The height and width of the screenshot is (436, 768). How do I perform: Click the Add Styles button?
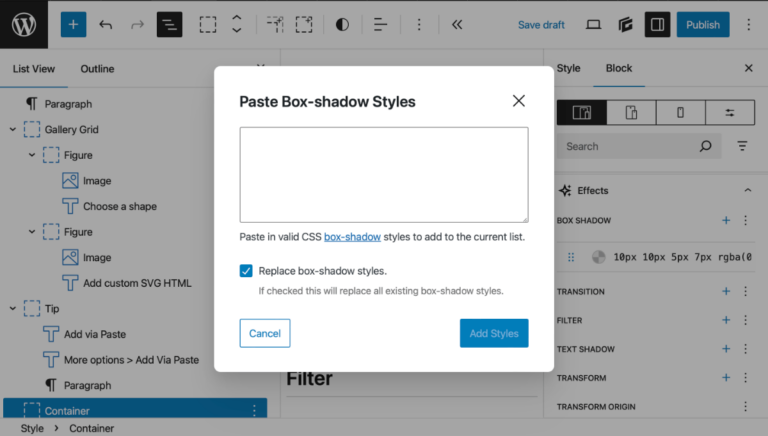coord(494,333)
